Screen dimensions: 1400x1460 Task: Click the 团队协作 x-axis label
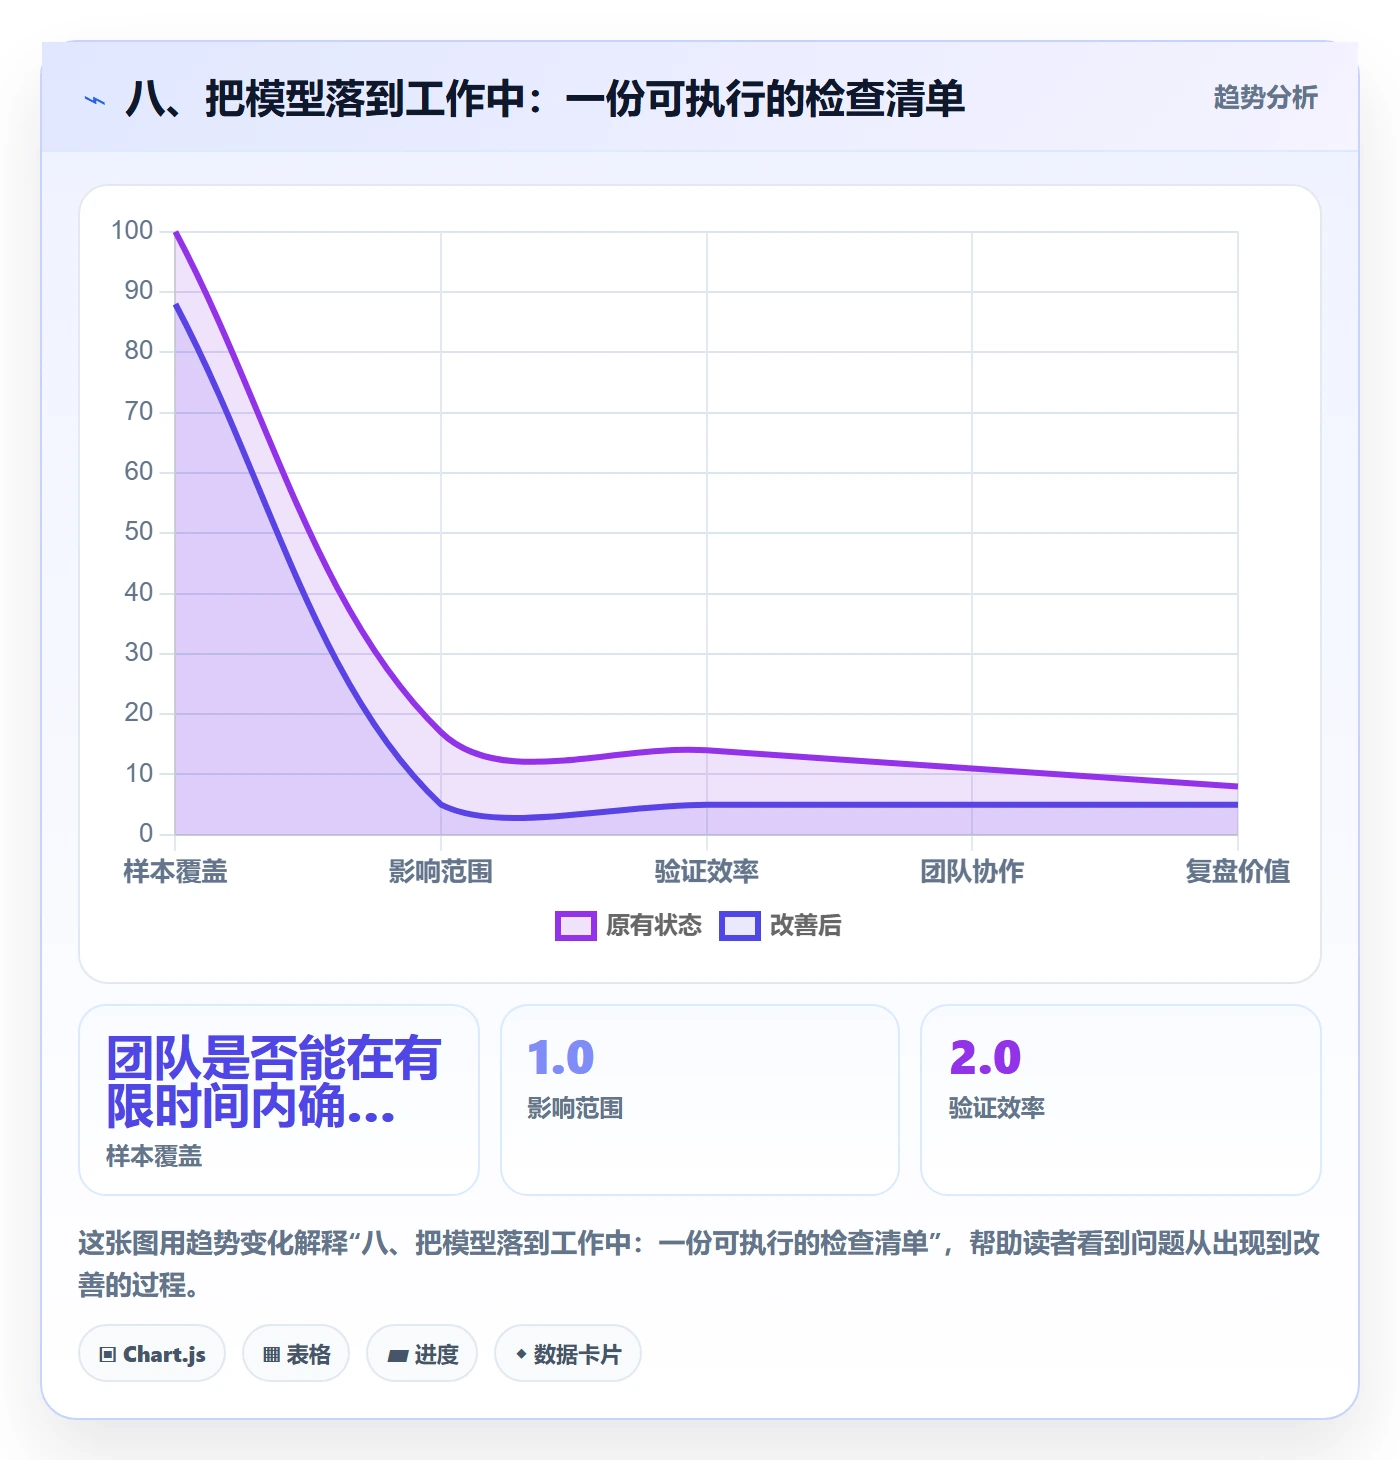click(972, 871)
